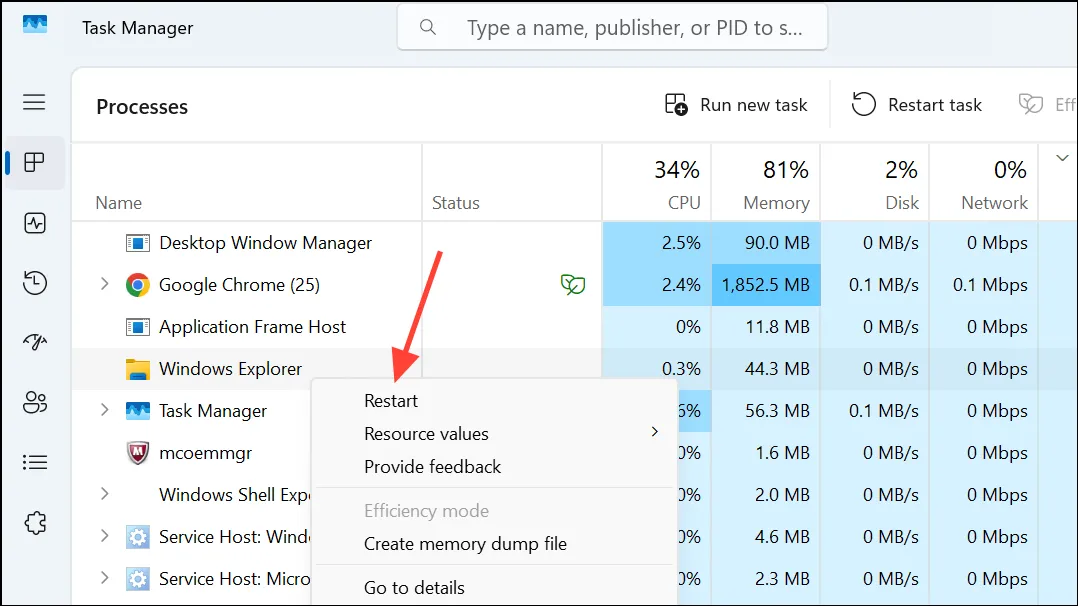
Task: Click the 1,852.5 MB memory cell
Action: coord(766,285)
